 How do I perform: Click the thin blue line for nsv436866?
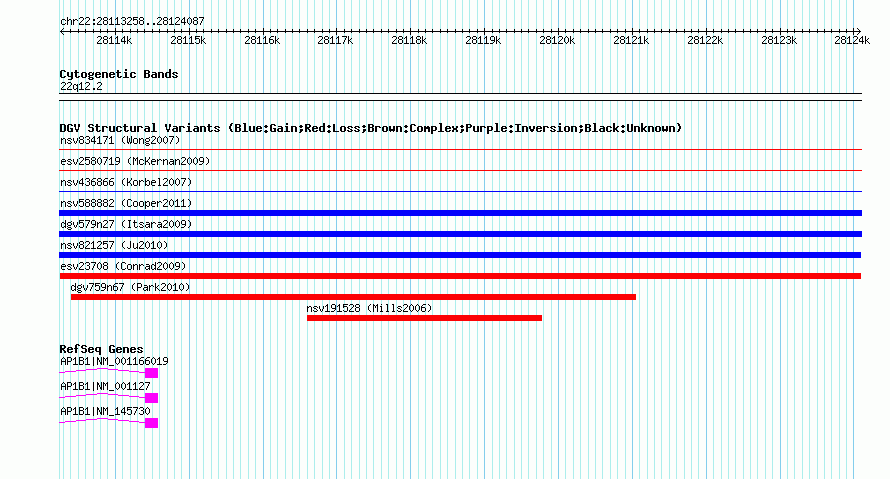460,192
